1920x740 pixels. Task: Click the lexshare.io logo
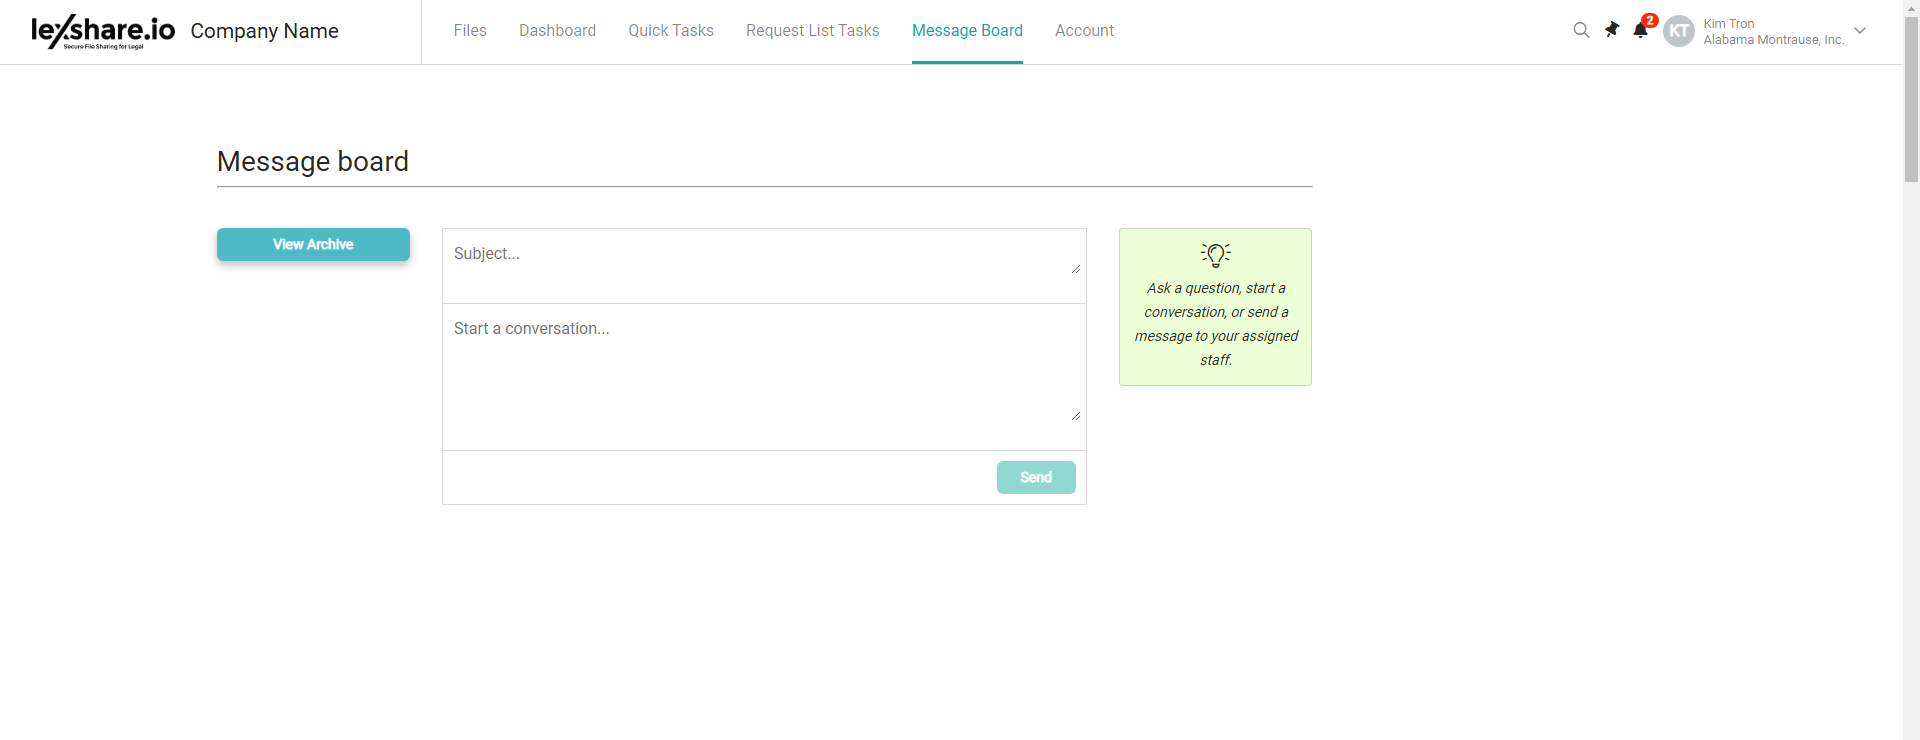(x=103, y=31)
